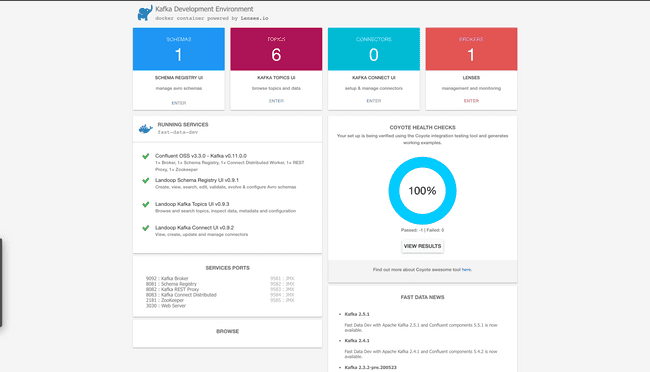Click the 'KAFKA CONNECT UI' card title
The width and height of the screenshot is (650, 372).
click(374, 78)
